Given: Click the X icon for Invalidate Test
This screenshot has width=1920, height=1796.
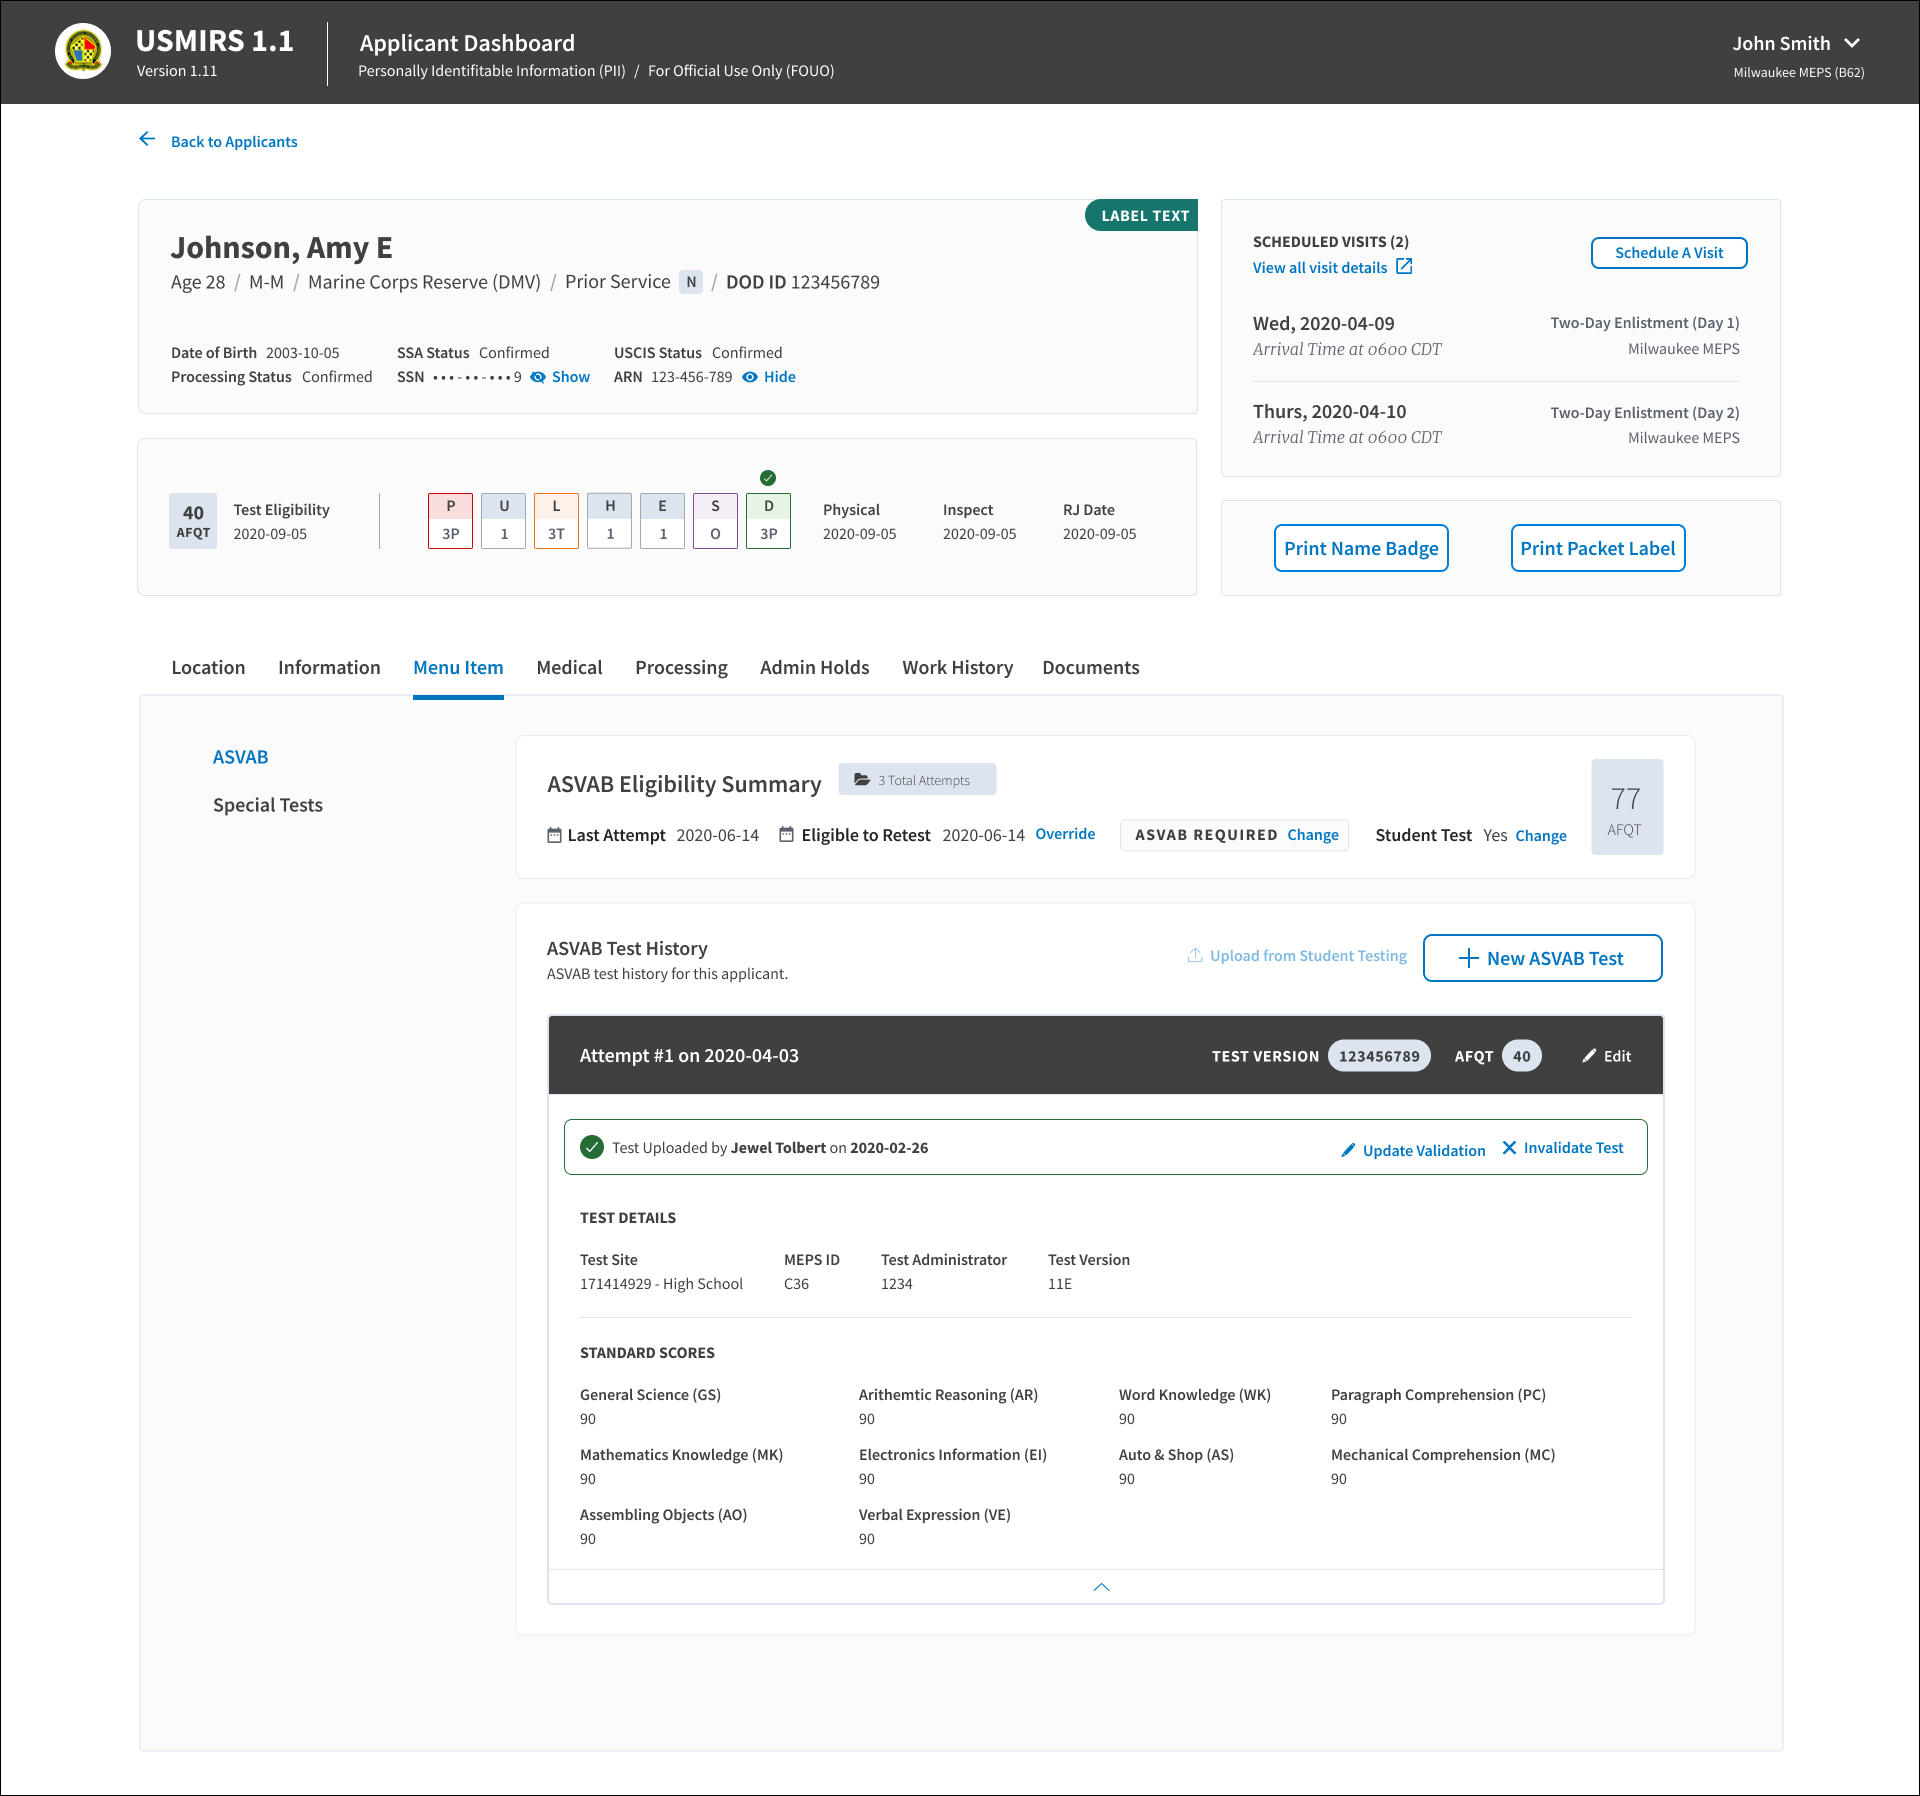Looking at the screenshot, I should click(1509, 1148).
